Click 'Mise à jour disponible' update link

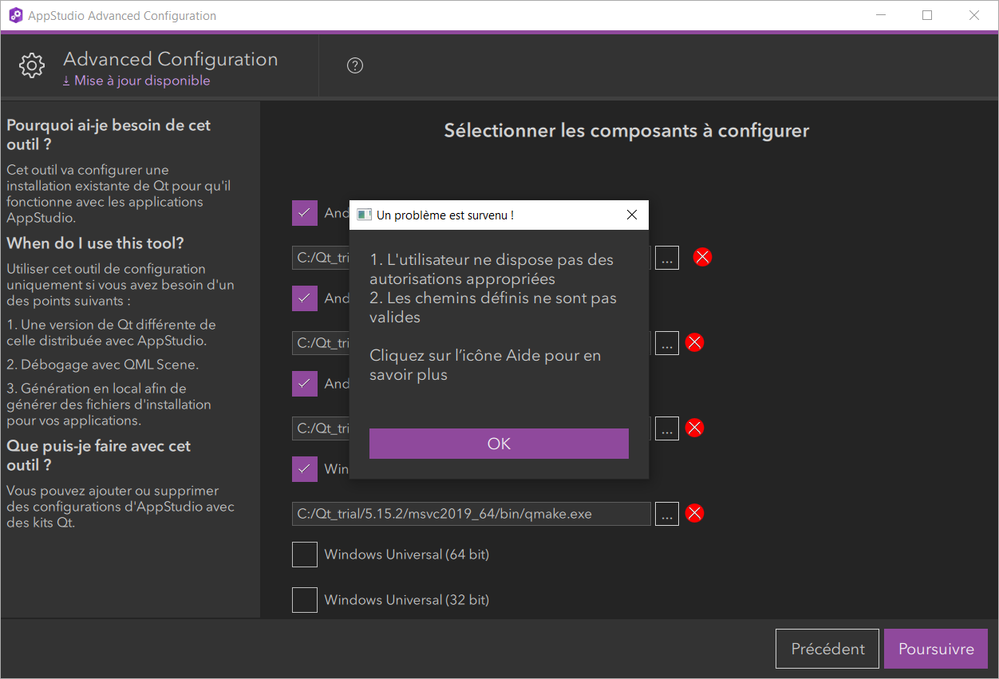pos(137,81)
